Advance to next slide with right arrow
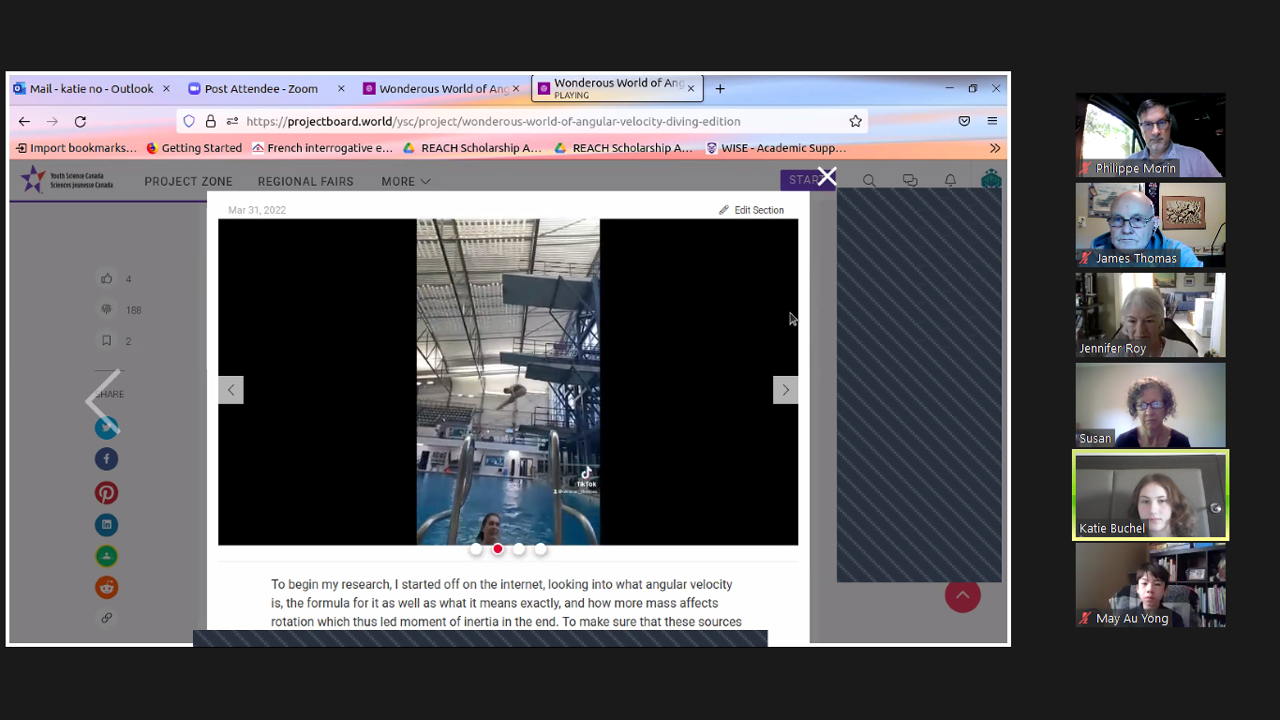Screen dimensions: 1280x720 click(785, 390)
